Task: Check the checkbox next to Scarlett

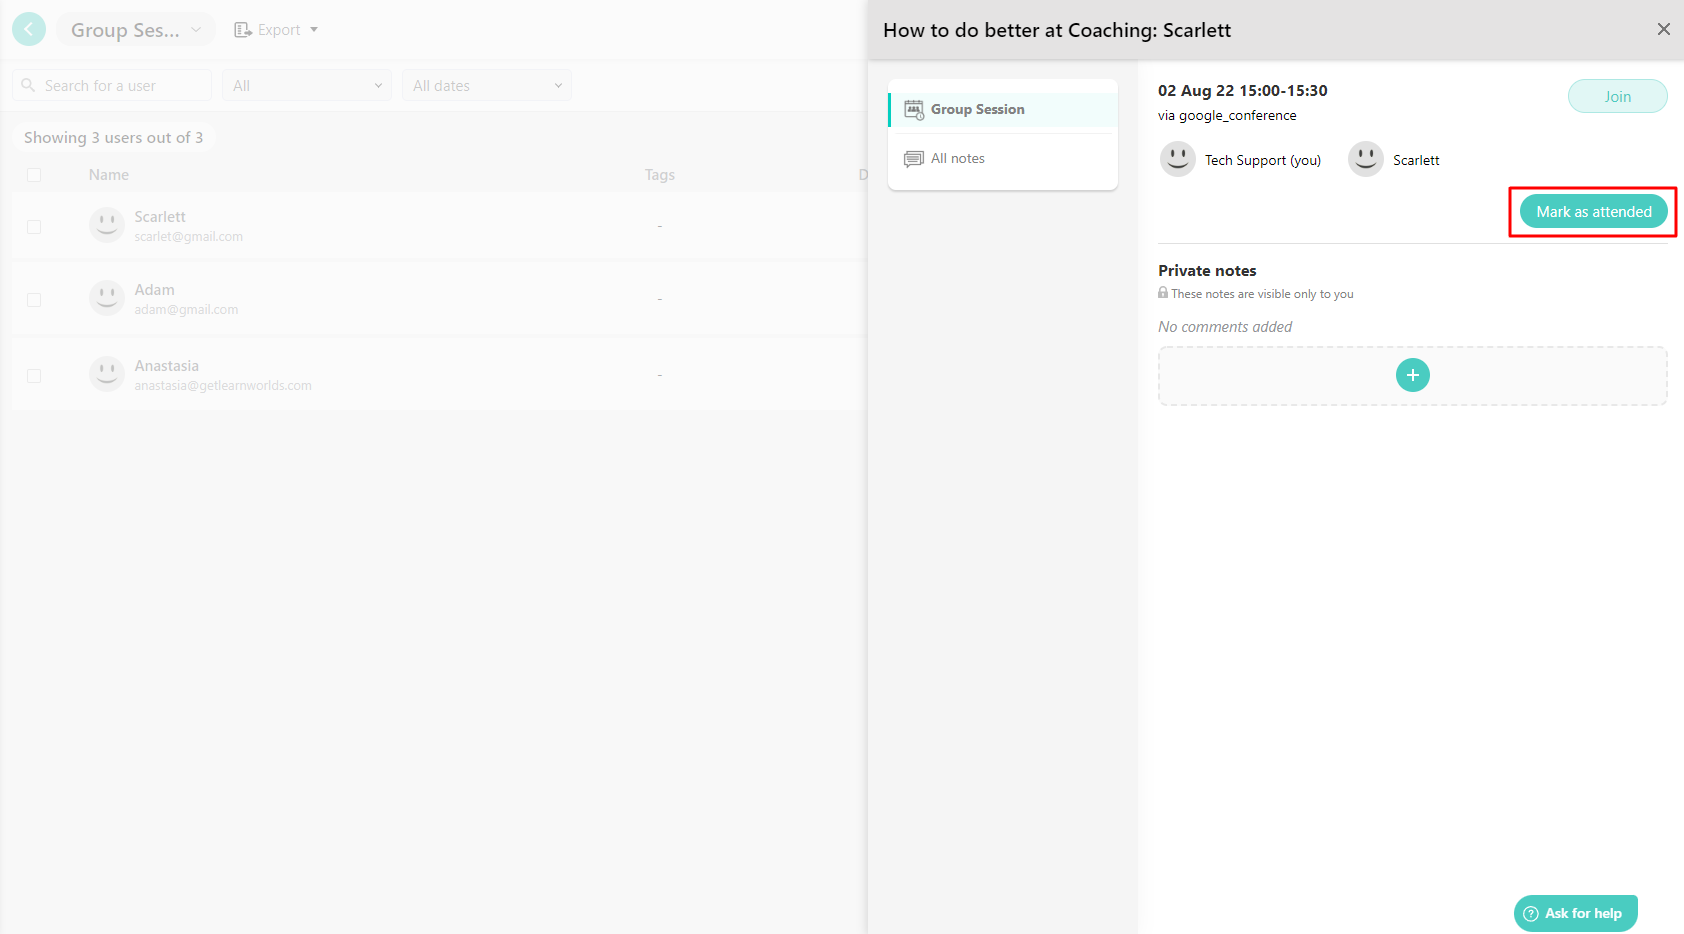Action: pos(34,226)
